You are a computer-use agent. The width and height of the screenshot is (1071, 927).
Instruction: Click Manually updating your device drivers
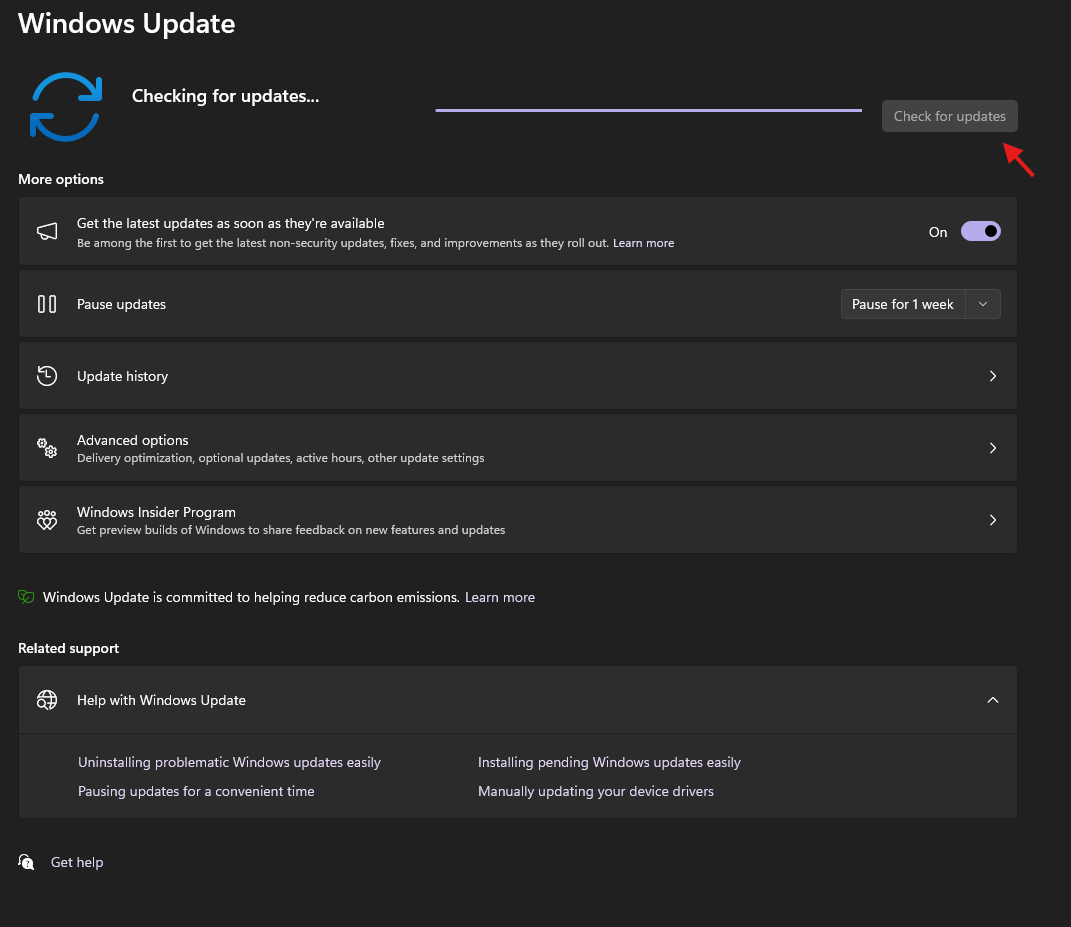click(596, 791)
